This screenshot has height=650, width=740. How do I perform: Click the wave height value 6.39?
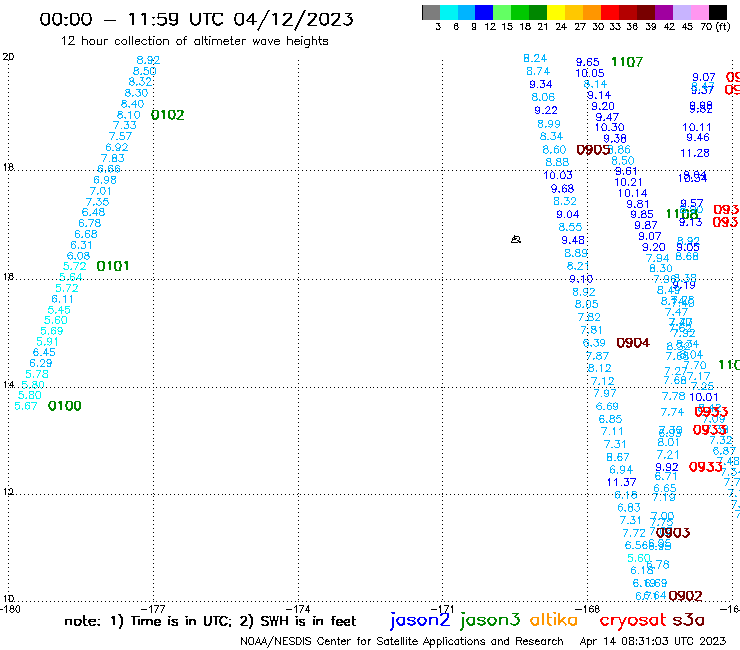[594, 343]
